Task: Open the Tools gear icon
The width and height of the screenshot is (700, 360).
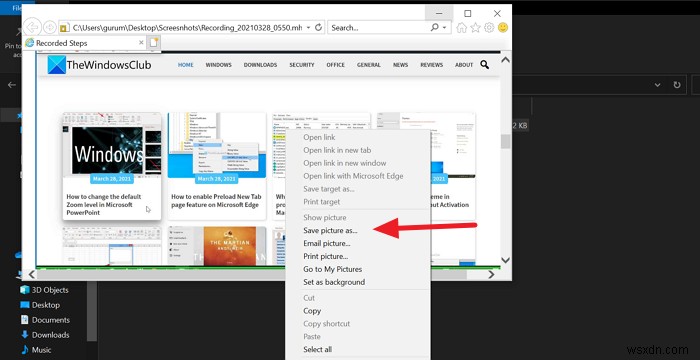Action: [489, 28]
